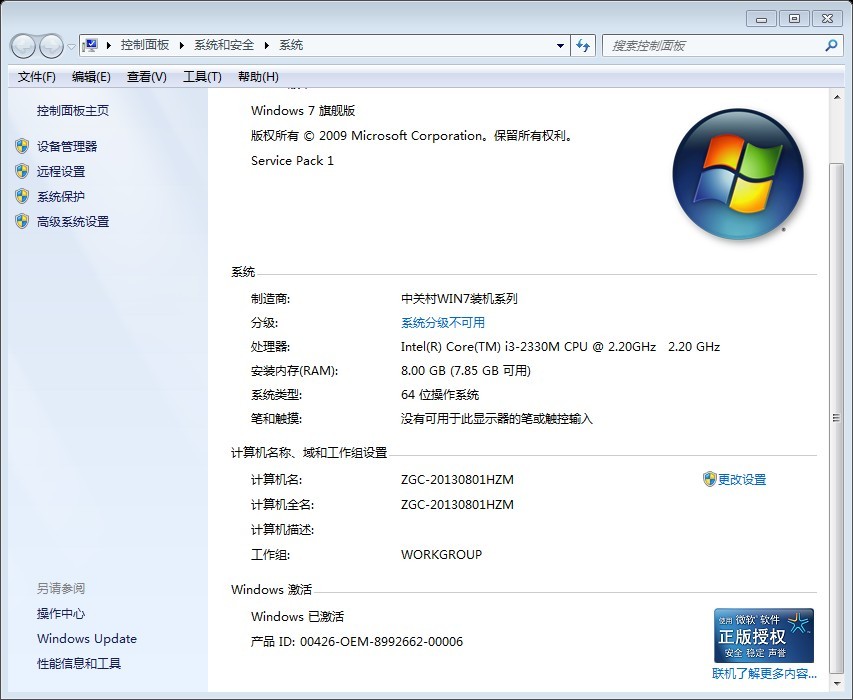
Task: Click the Windows 已激活 status text
Action: click(x=297, y=616)
